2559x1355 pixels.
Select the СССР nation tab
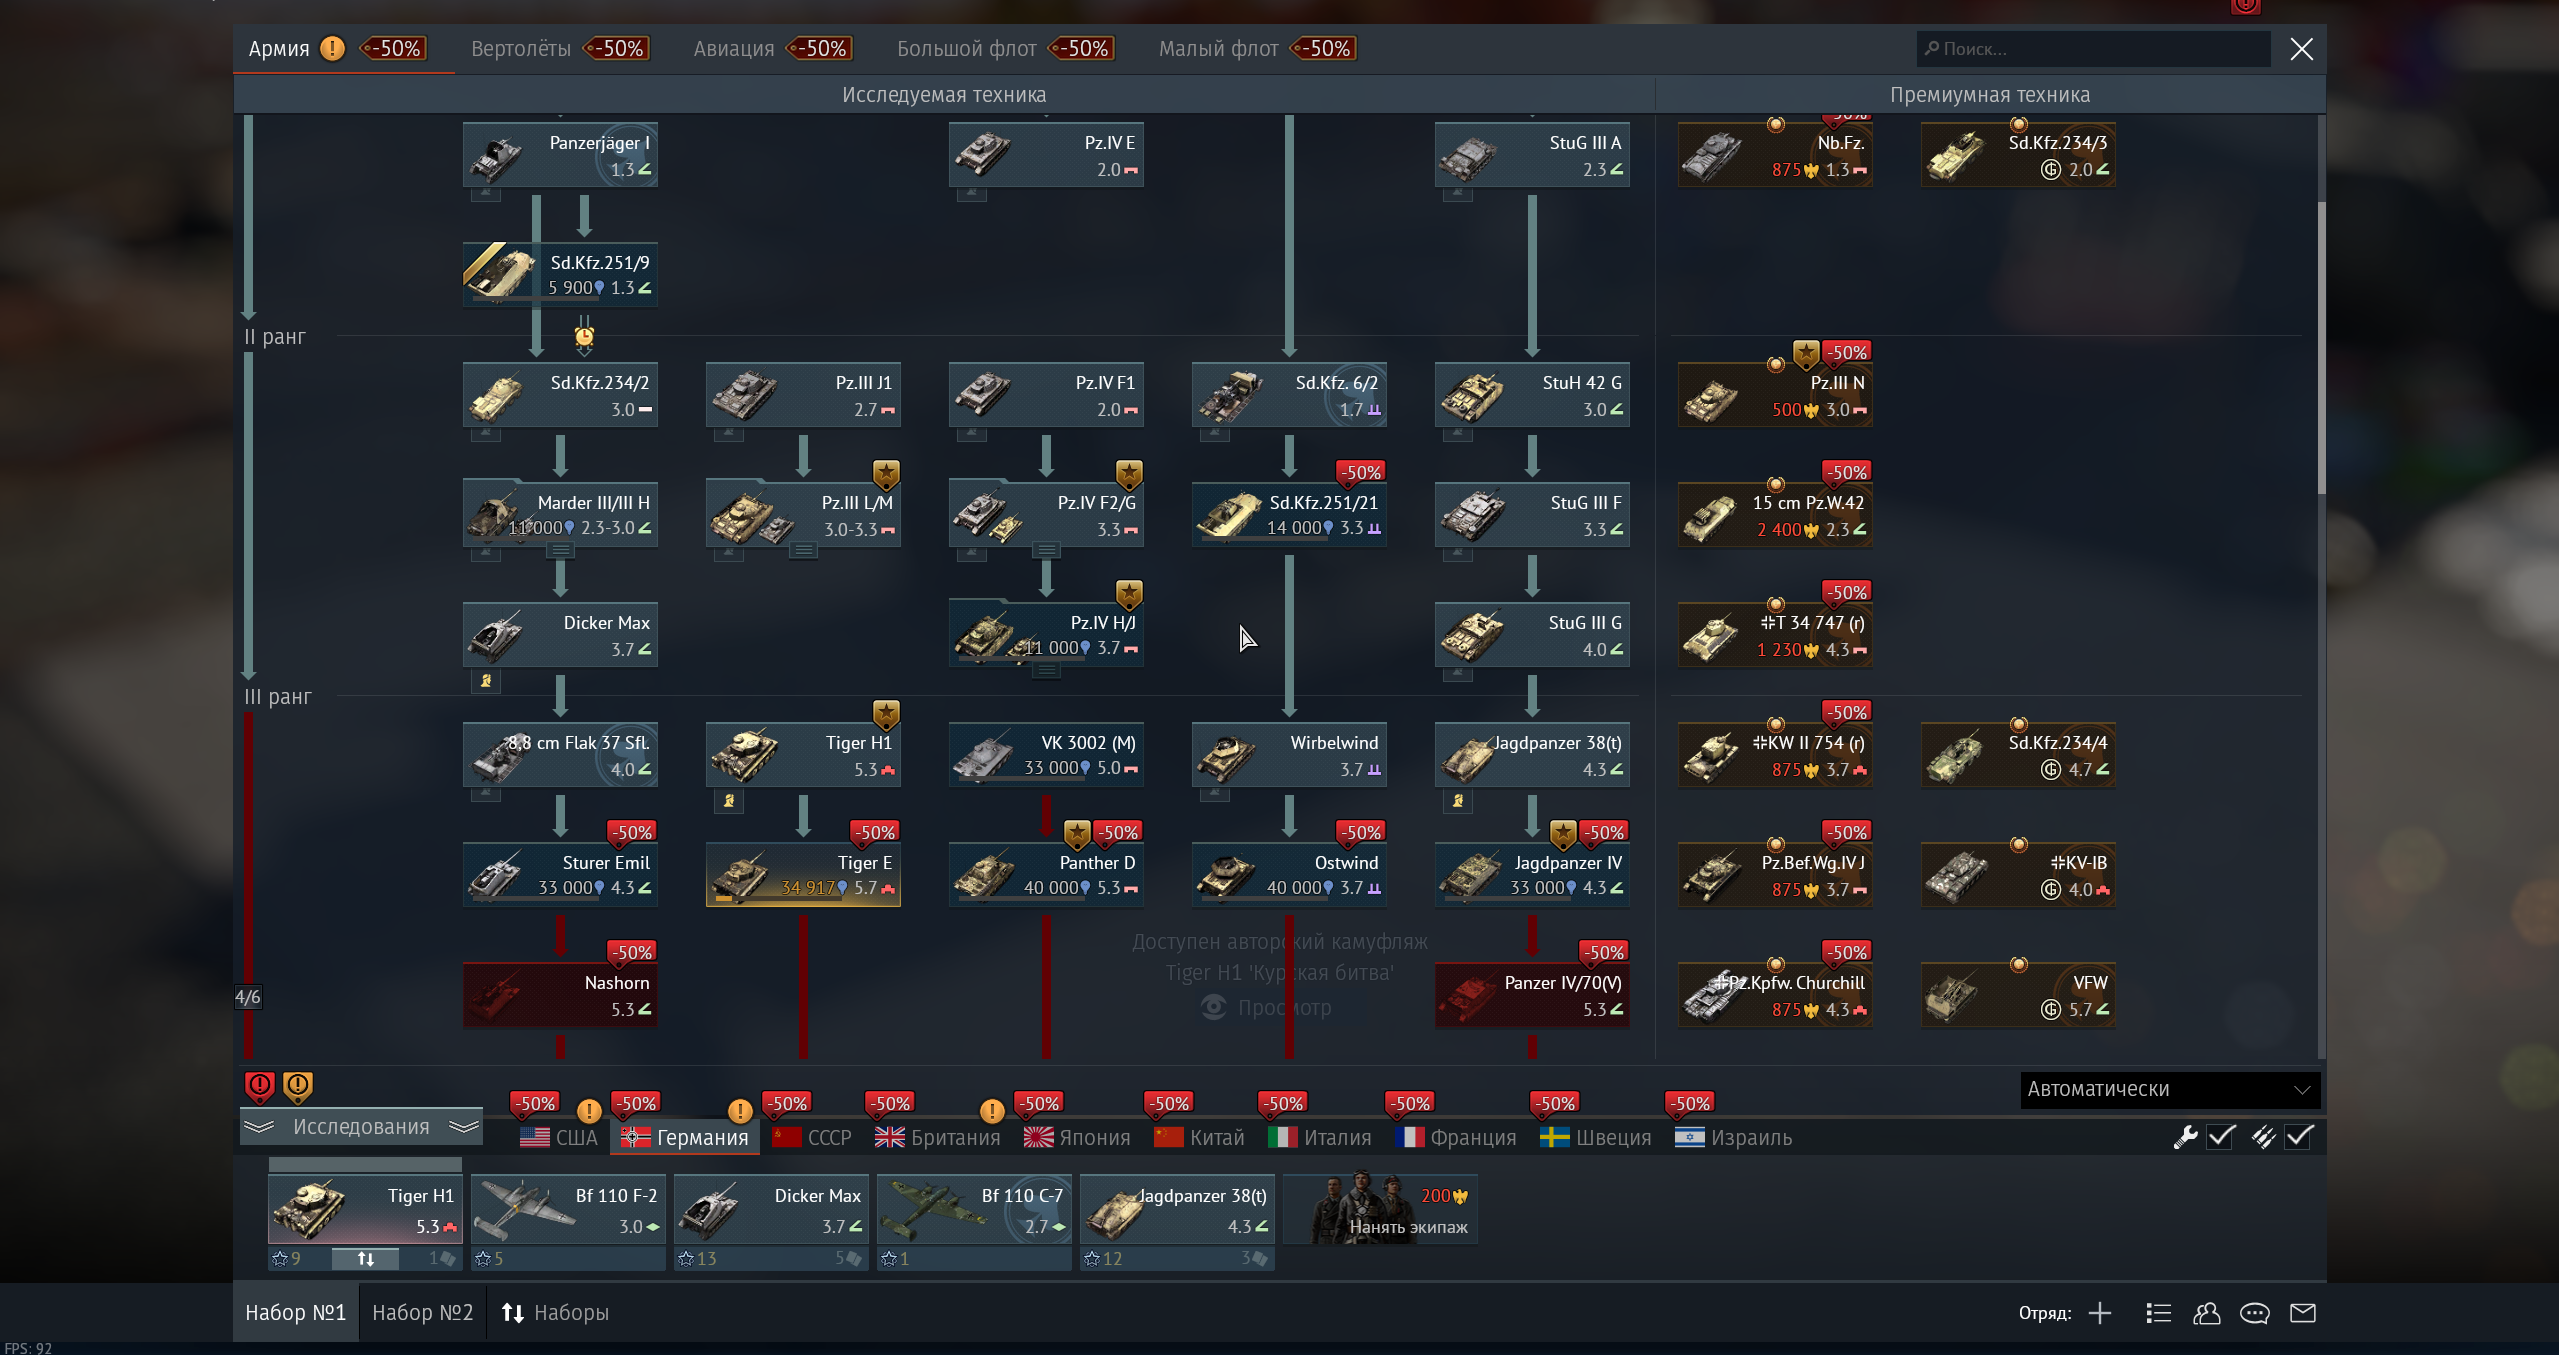812,1138
